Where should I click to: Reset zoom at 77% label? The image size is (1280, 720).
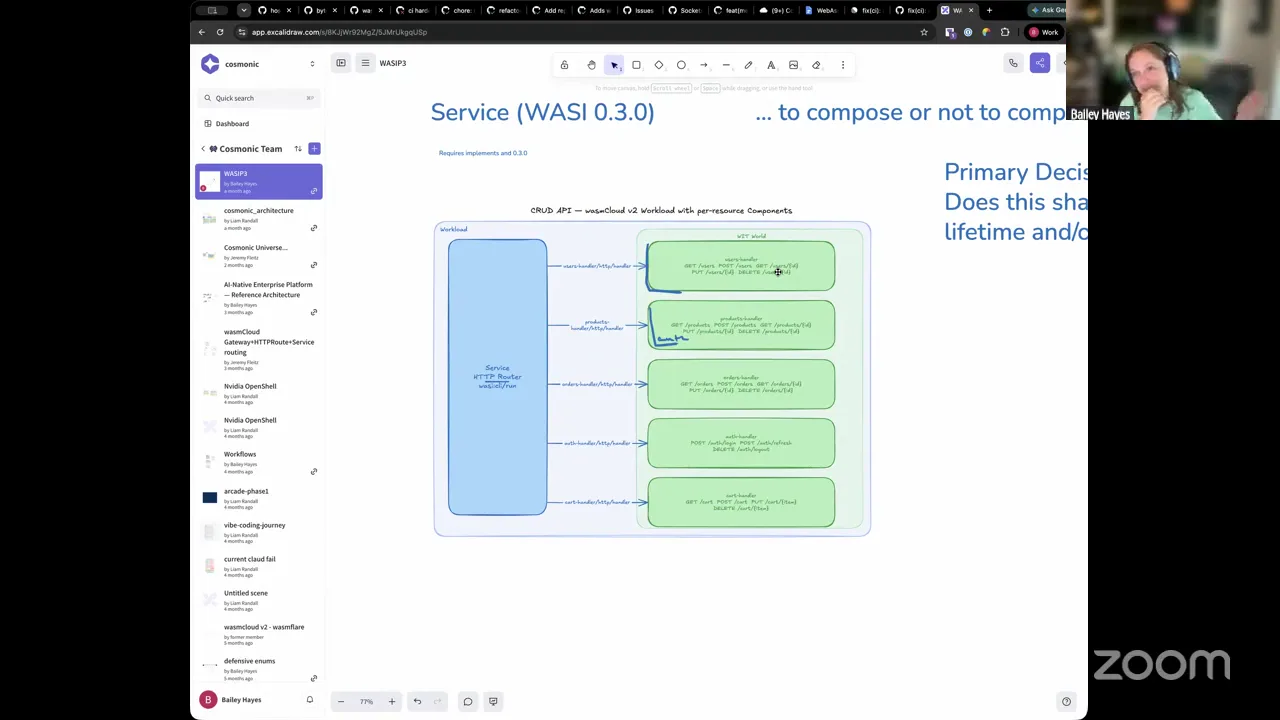(x=366, y=702)
